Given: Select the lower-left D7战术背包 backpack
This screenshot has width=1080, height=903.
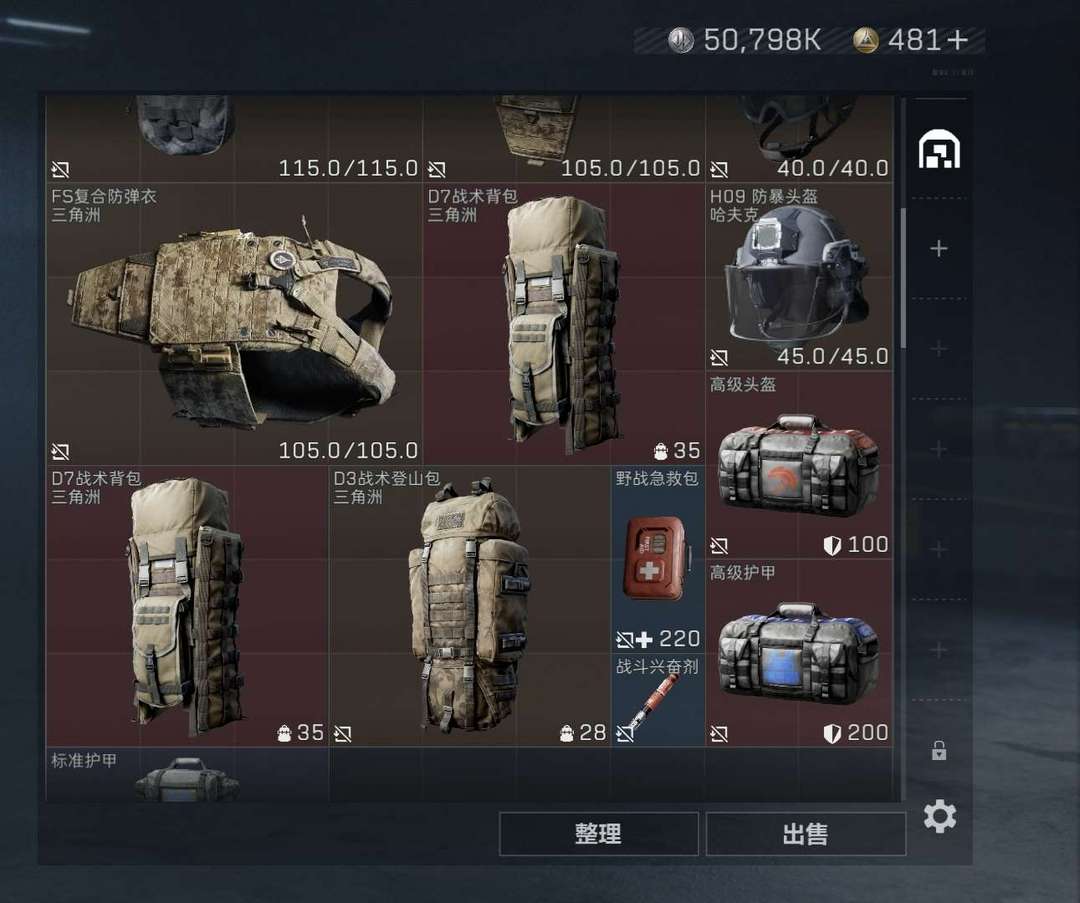Looking at the screenshot, I should 187,606.
